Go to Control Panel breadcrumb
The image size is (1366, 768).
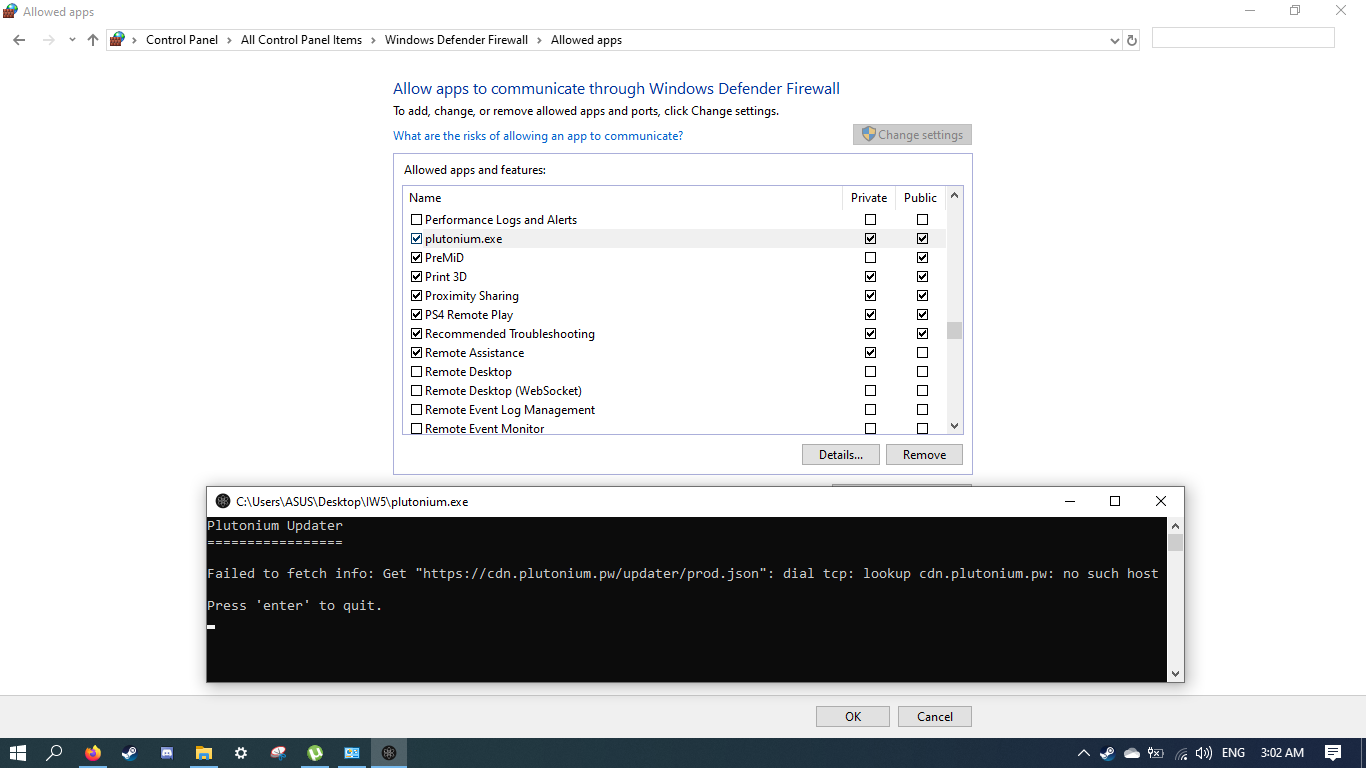click(x=182, y=40)
